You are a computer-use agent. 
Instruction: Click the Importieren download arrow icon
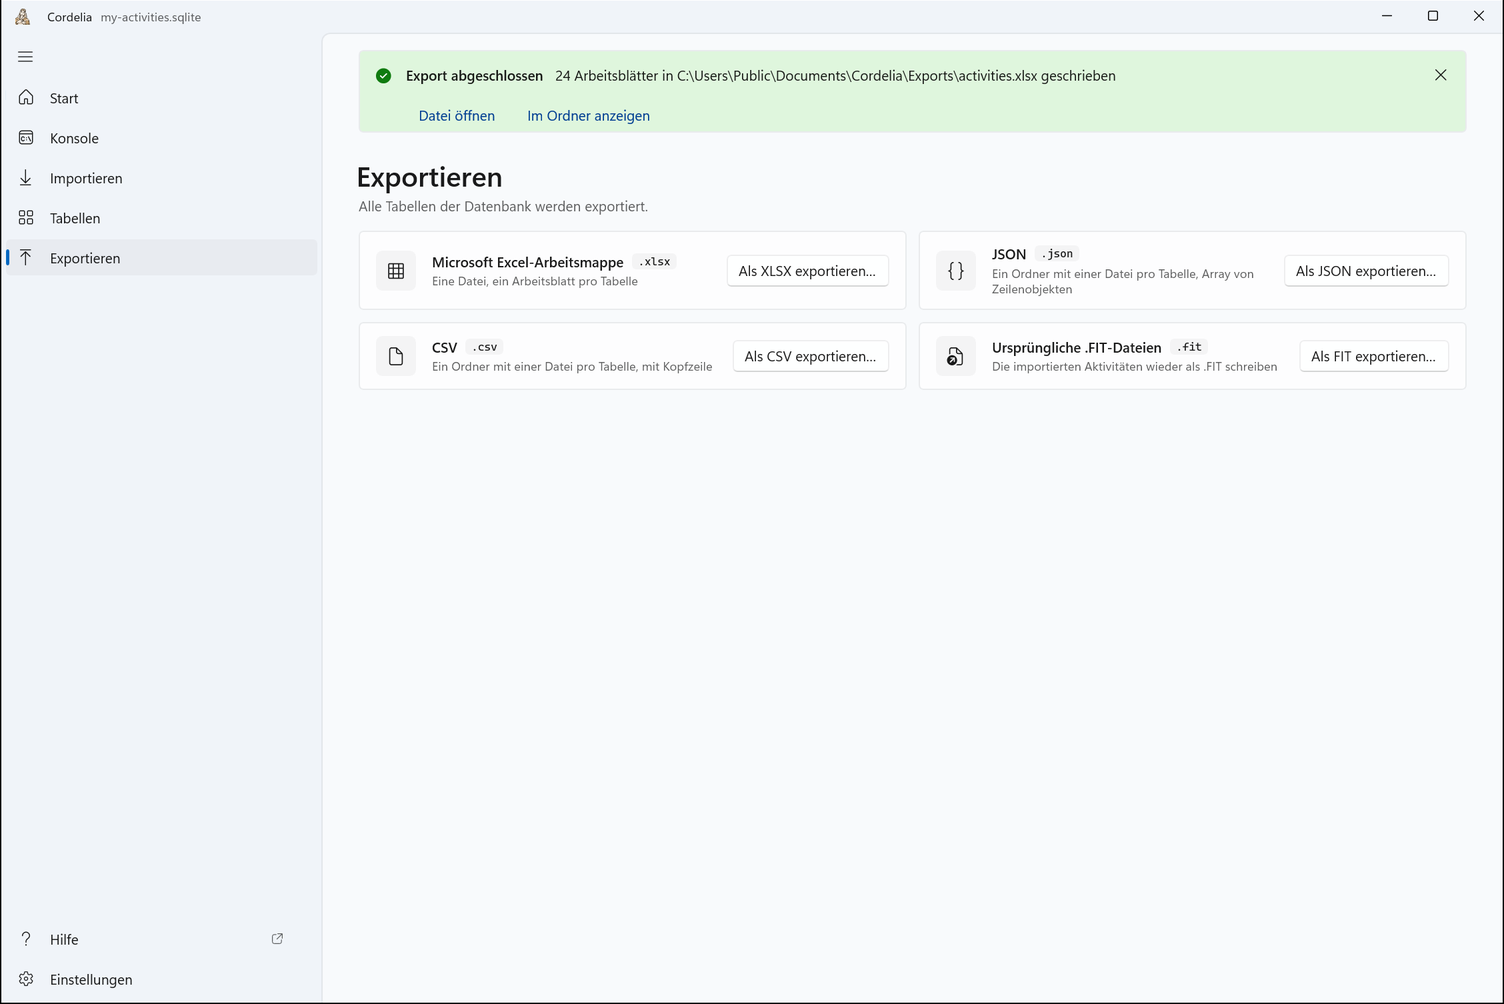[x=26, y=178]
